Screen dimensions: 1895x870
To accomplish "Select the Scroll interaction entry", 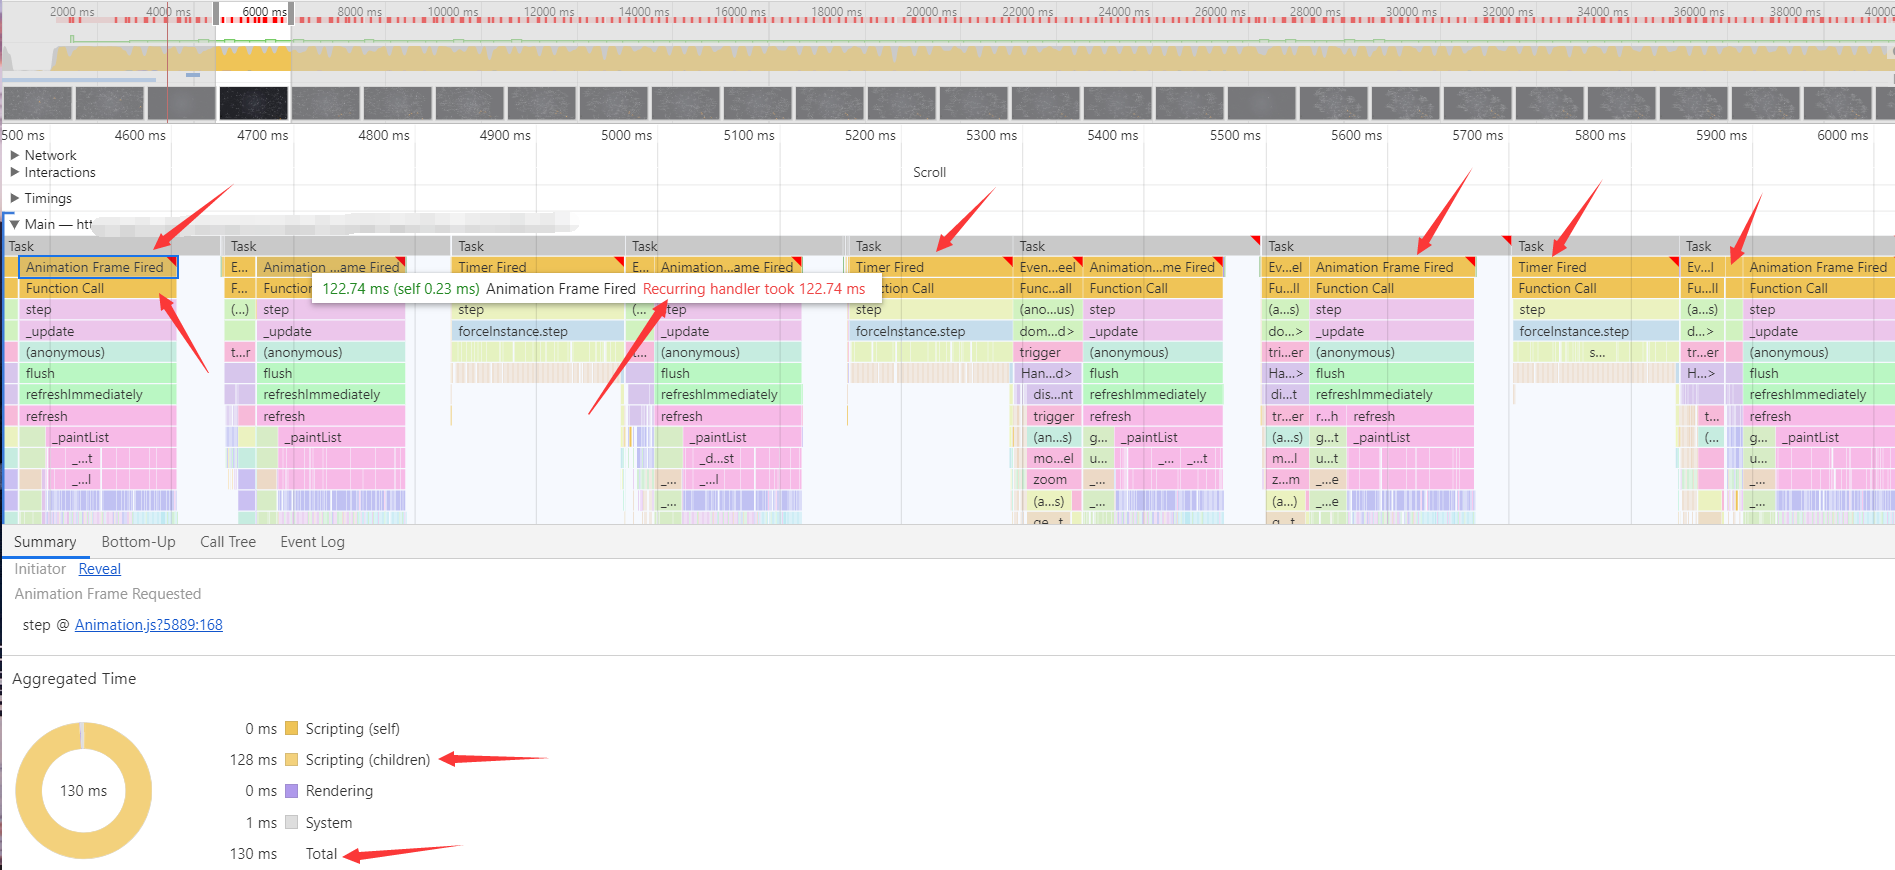I will (929, 172).
